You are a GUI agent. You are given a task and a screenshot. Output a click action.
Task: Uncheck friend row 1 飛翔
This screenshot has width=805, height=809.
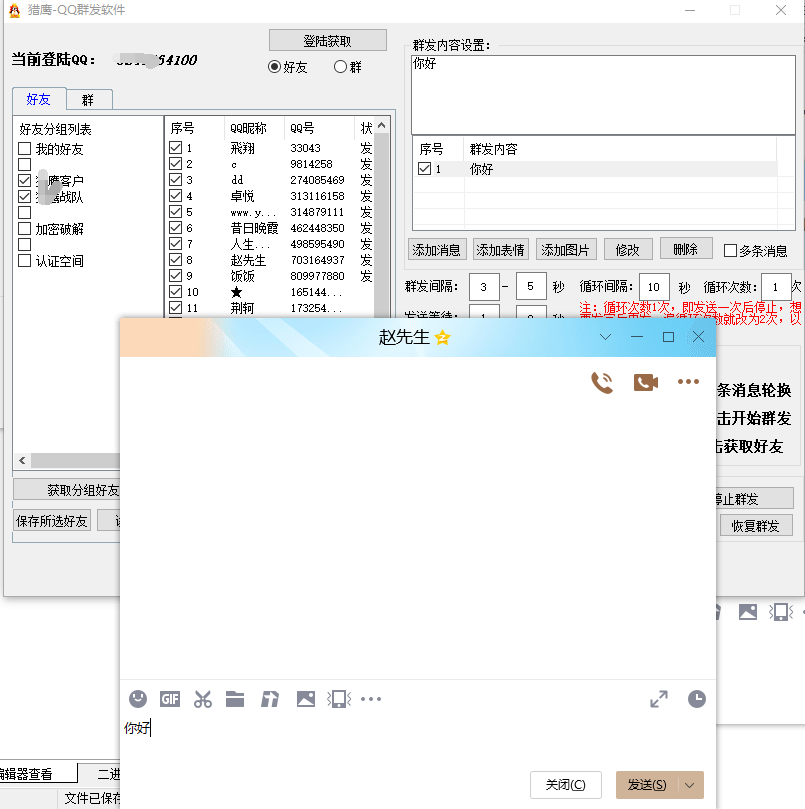point(175,148)
